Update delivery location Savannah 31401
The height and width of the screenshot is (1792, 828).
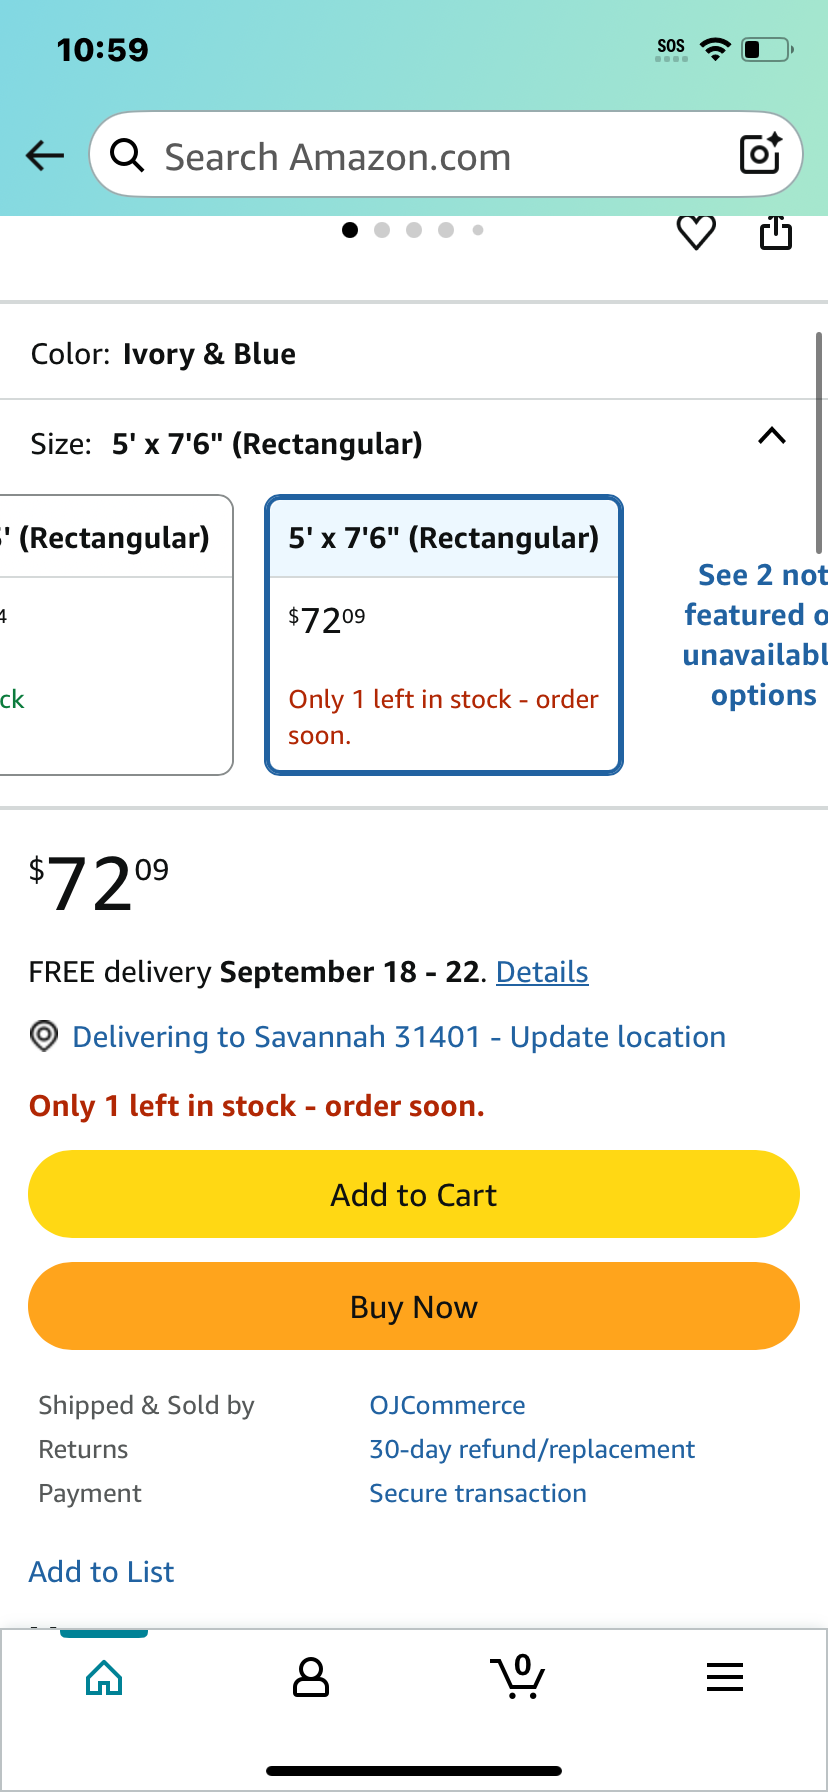pyautogui.click(x=399, y=1037)
